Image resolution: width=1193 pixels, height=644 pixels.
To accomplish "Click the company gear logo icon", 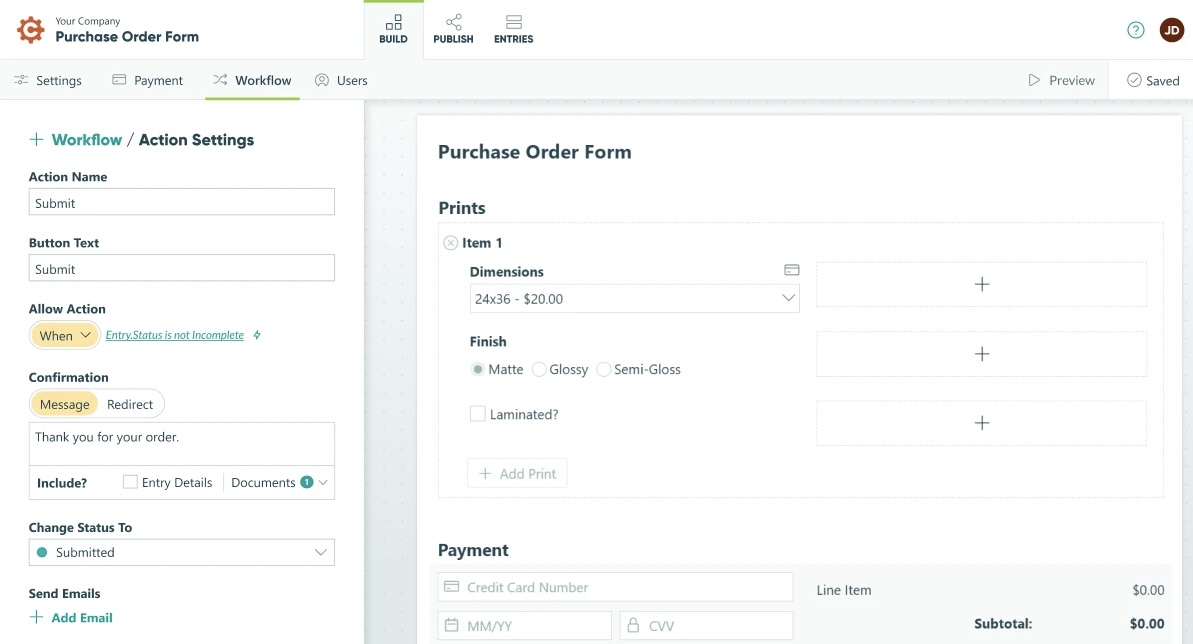I will [31, 30].
